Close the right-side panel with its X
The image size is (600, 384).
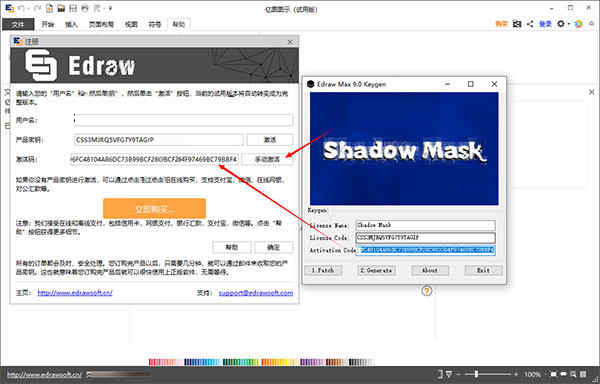click(x=592, y=92)
